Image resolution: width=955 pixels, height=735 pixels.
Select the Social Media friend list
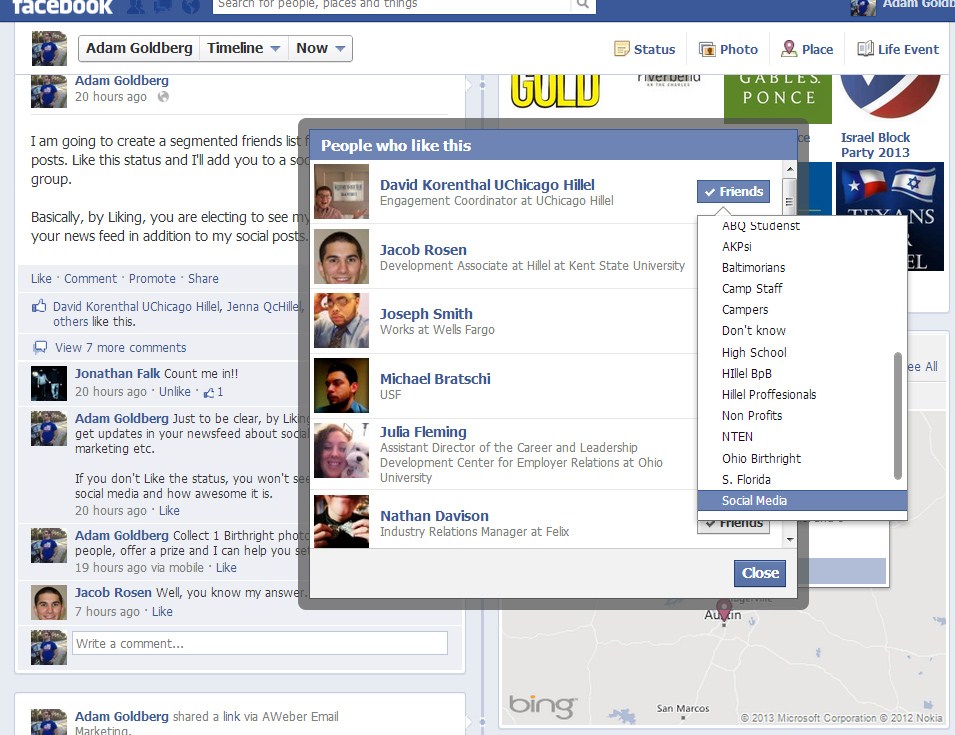(802, 501)
